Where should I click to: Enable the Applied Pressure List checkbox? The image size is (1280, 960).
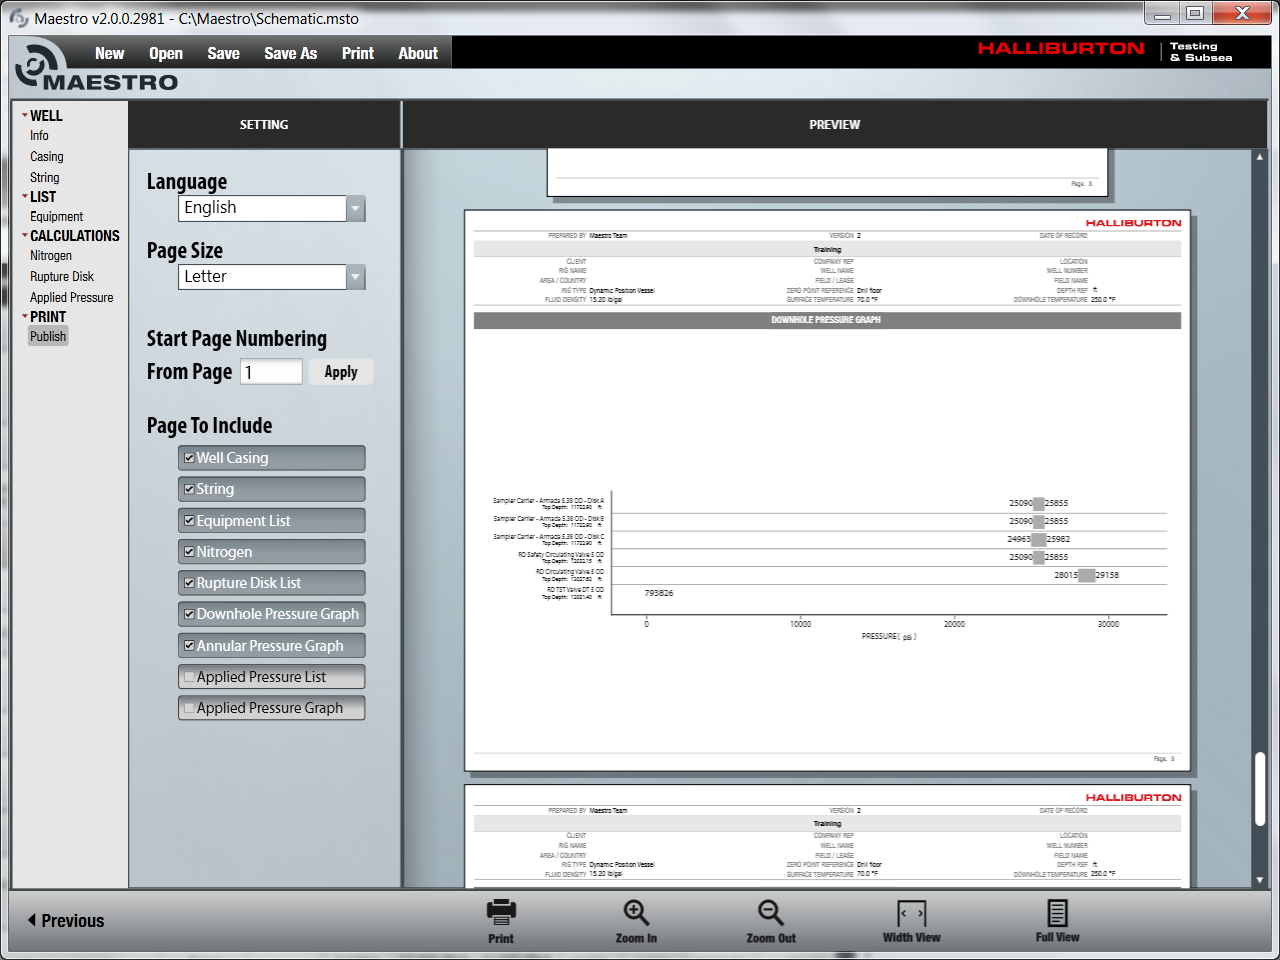pos(189,677)
